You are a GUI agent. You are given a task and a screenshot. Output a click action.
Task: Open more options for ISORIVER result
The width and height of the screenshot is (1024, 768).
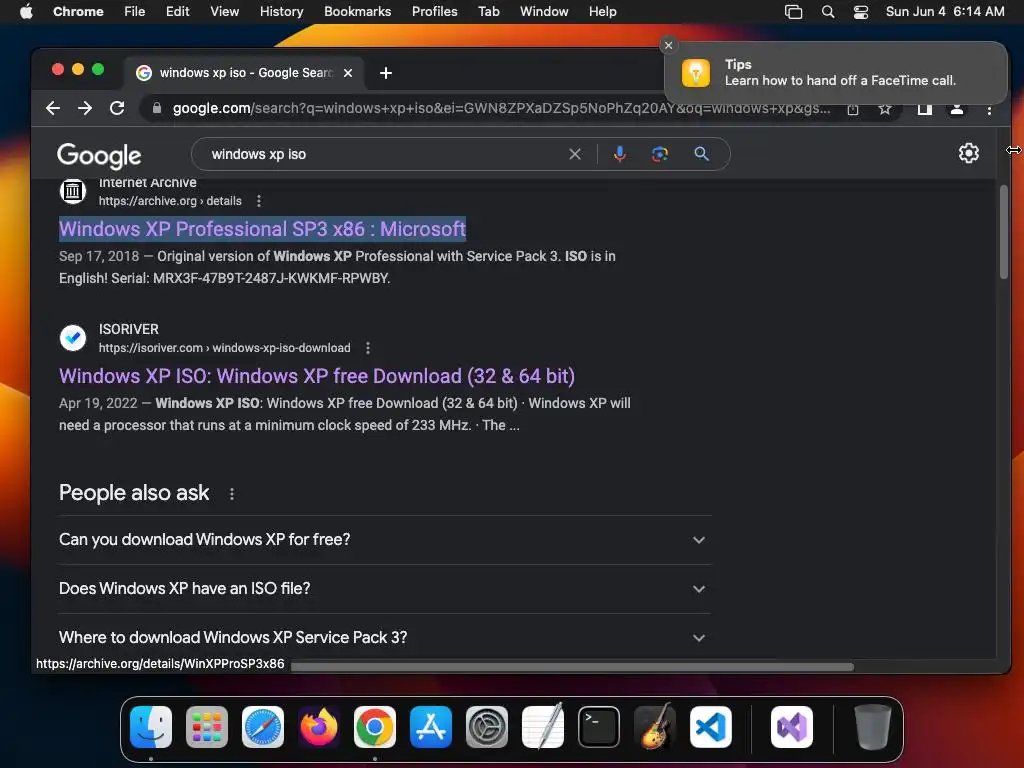tap(368, 348)
